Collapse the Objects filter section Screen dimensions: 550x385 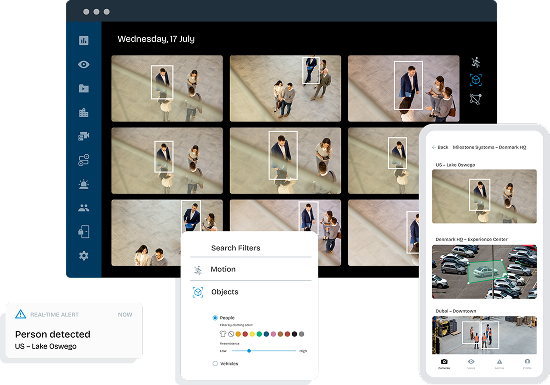coord(250,292)
